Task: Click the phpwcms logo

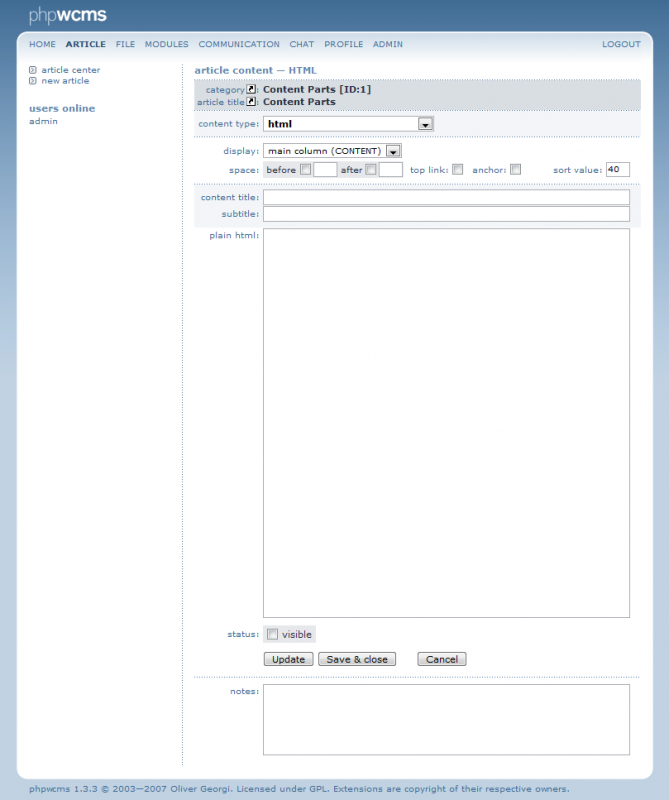Action: tap(67, 15)
